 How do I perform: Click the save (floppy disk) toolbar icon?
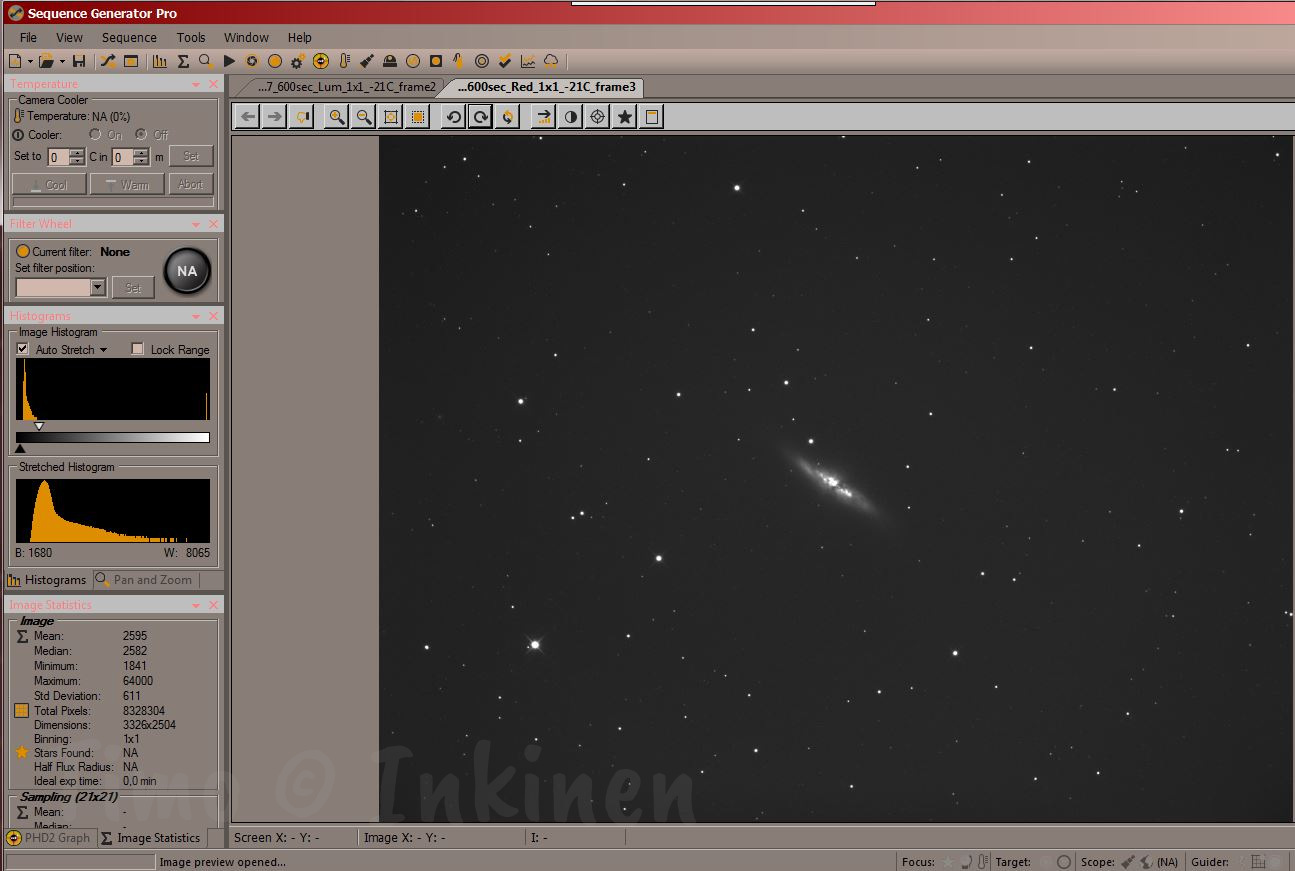click(x=79, y=61)
